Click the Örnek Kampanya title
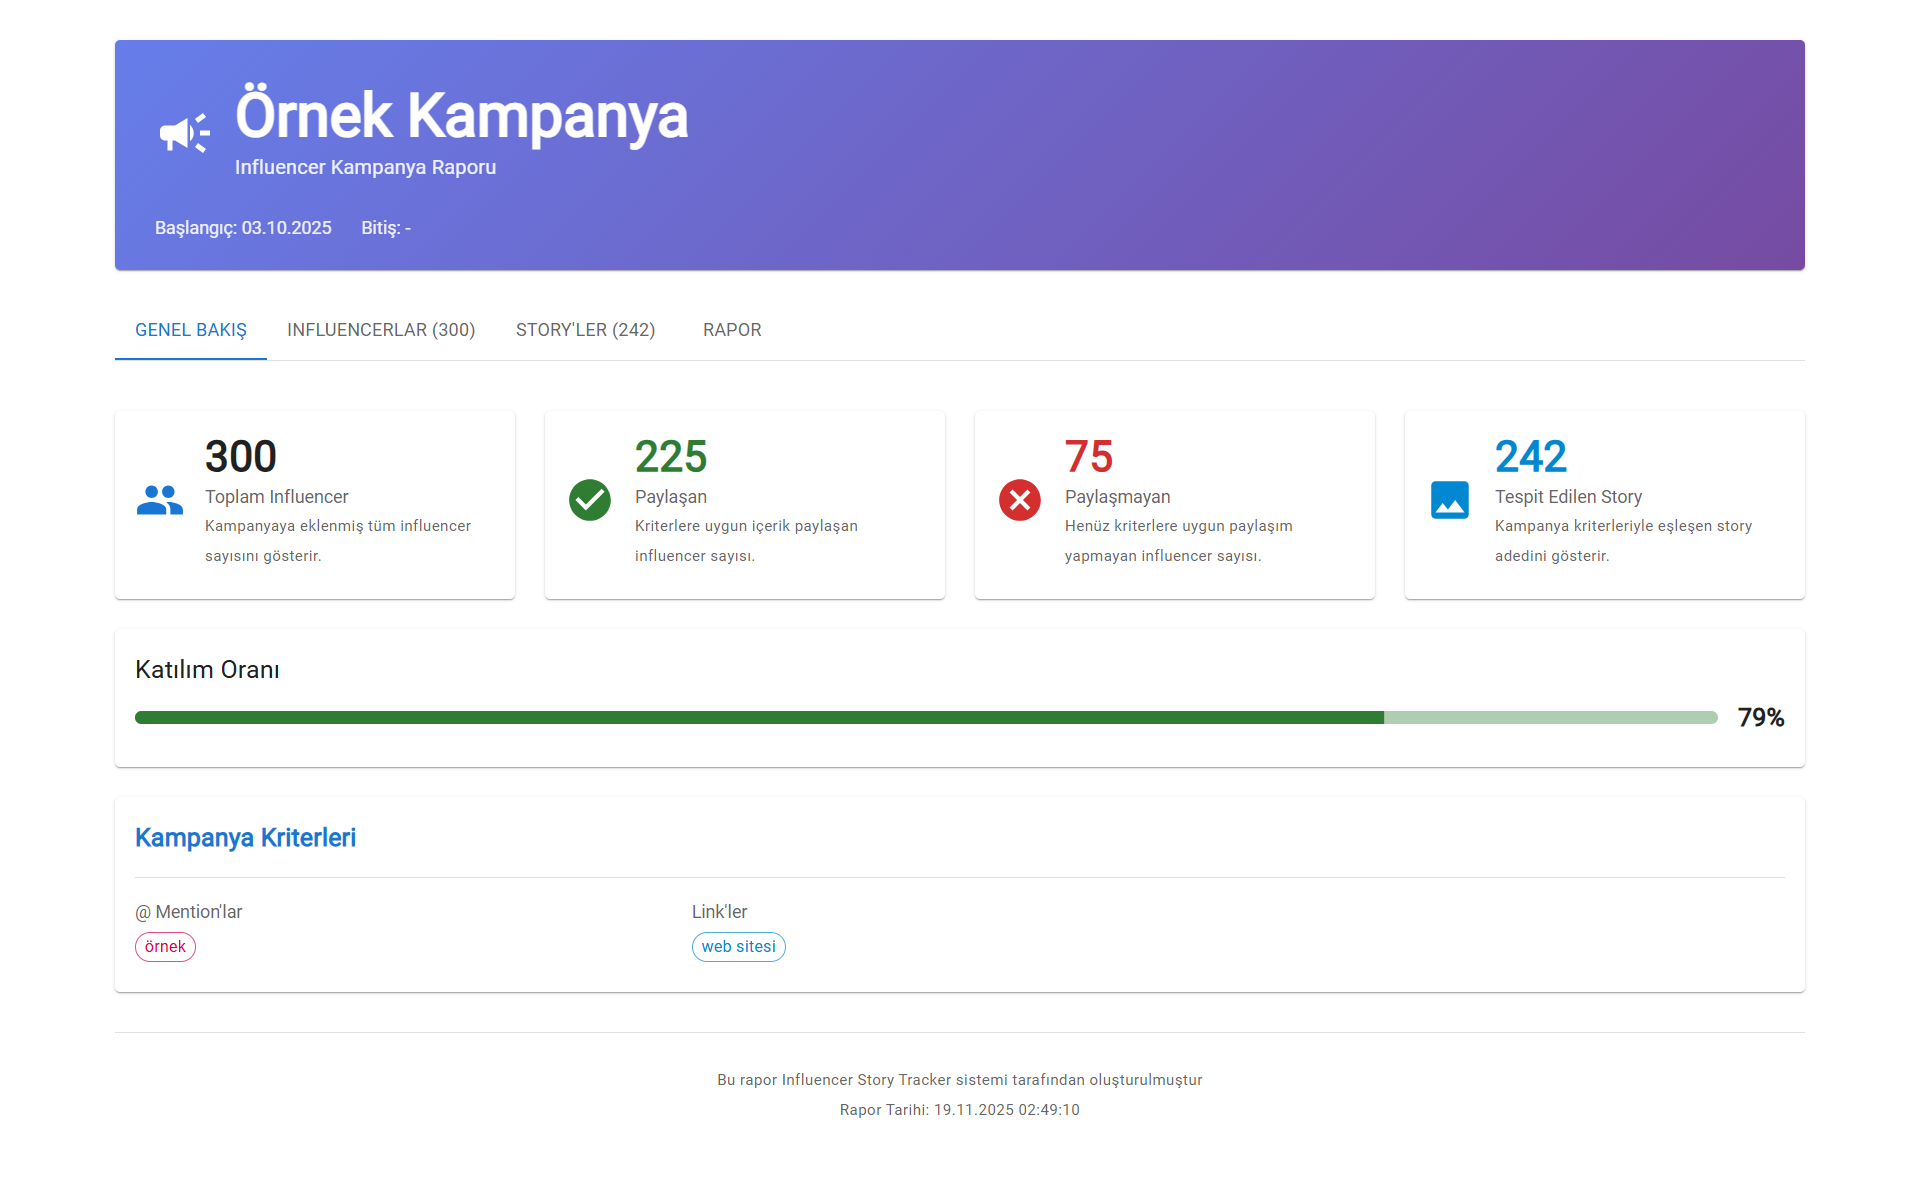The image size is (1920, 1192). (461, 116)
